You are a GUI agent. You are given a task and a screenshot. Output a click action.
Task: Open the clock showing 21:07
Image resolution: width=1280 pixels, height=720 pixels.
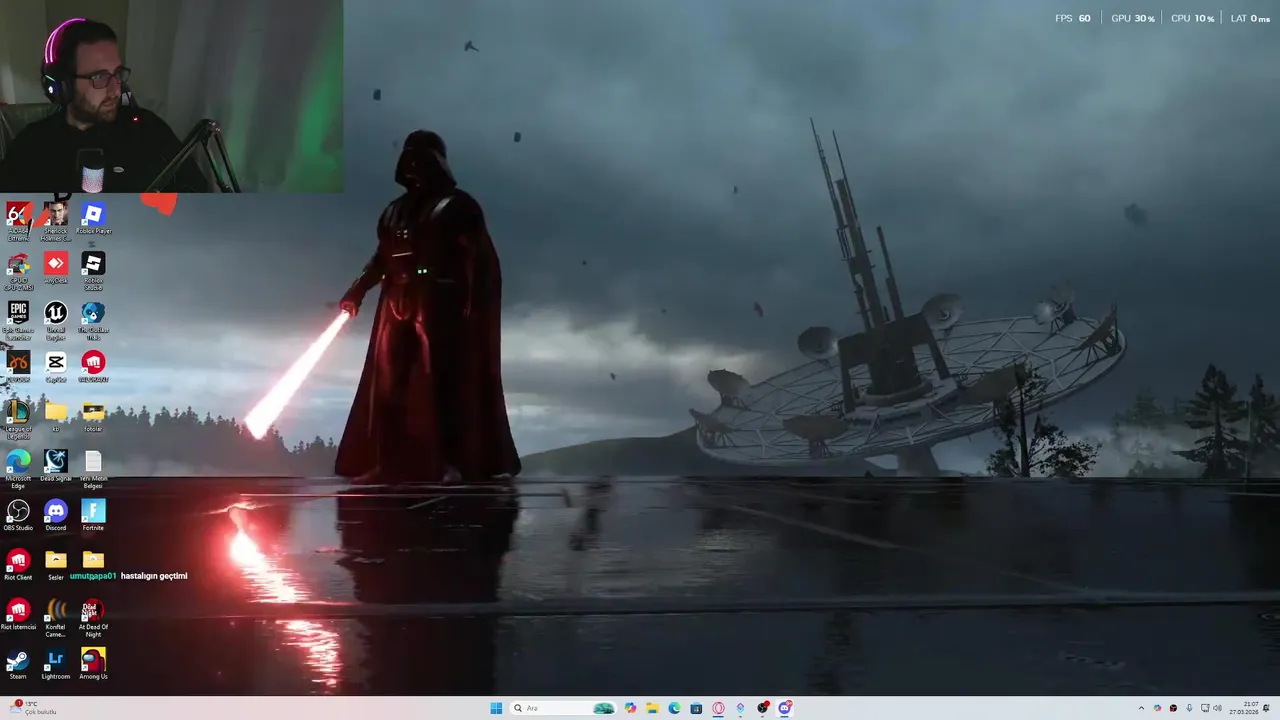click(x=1245, y=708)
